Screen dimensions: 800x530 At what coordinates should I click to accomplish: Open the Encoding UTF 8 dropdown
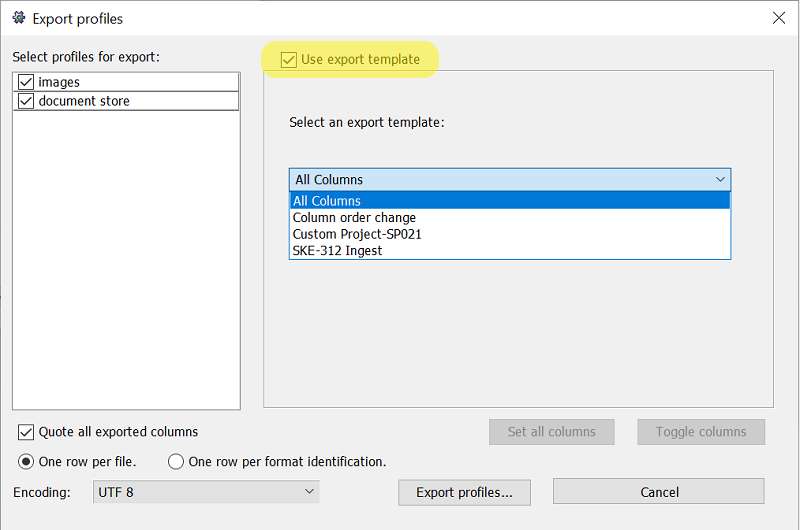point(206,492)
